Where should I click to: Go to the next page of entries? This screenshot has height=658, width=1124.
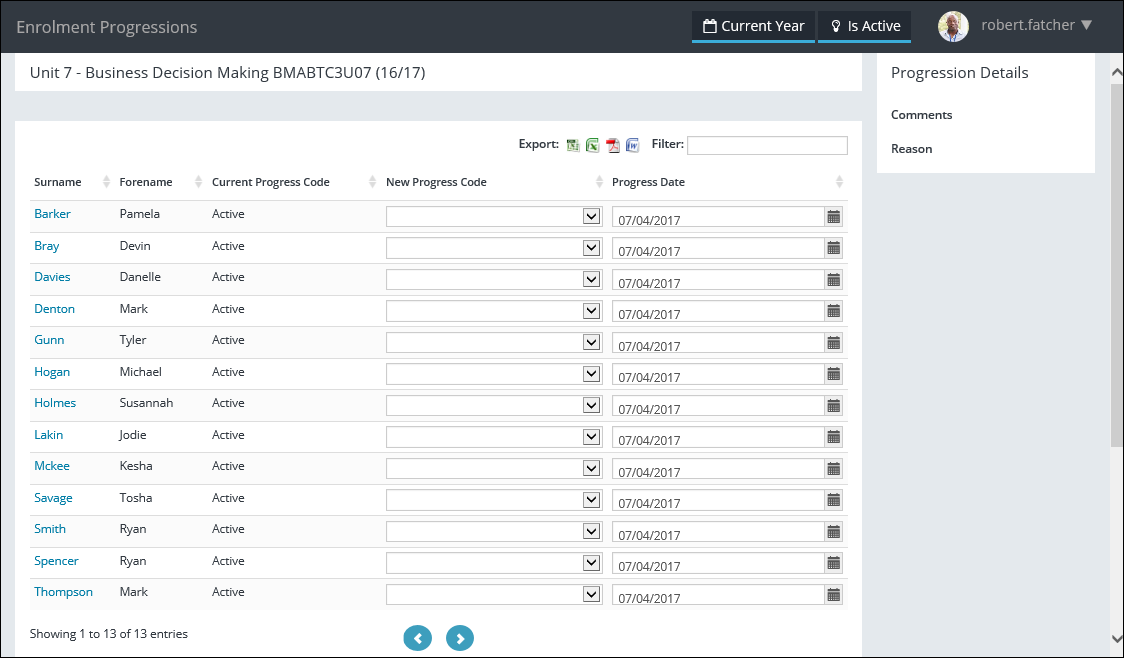tap(460, 638)
